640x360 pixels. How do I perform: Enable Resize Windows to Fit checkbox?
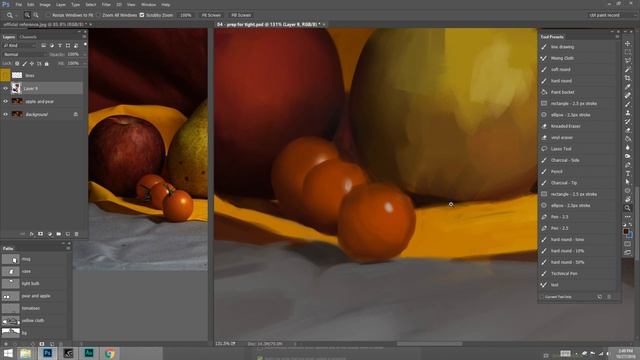(48, 15)
